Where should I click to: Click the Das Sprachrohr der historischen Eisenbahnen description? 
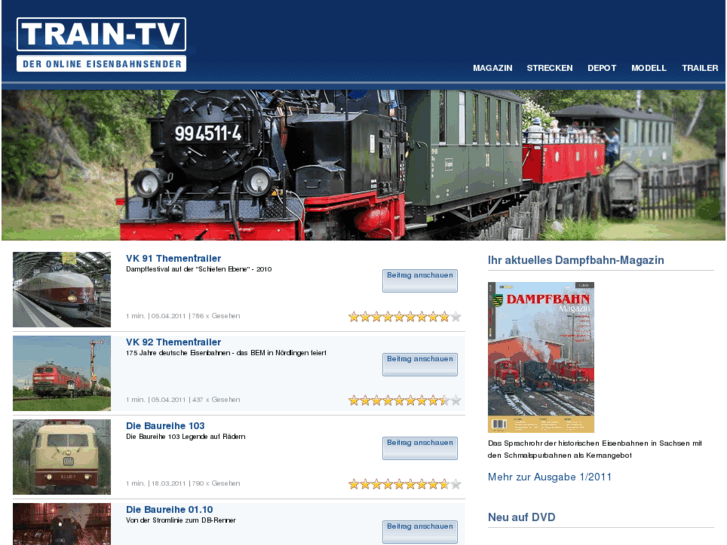click(595, 449)
